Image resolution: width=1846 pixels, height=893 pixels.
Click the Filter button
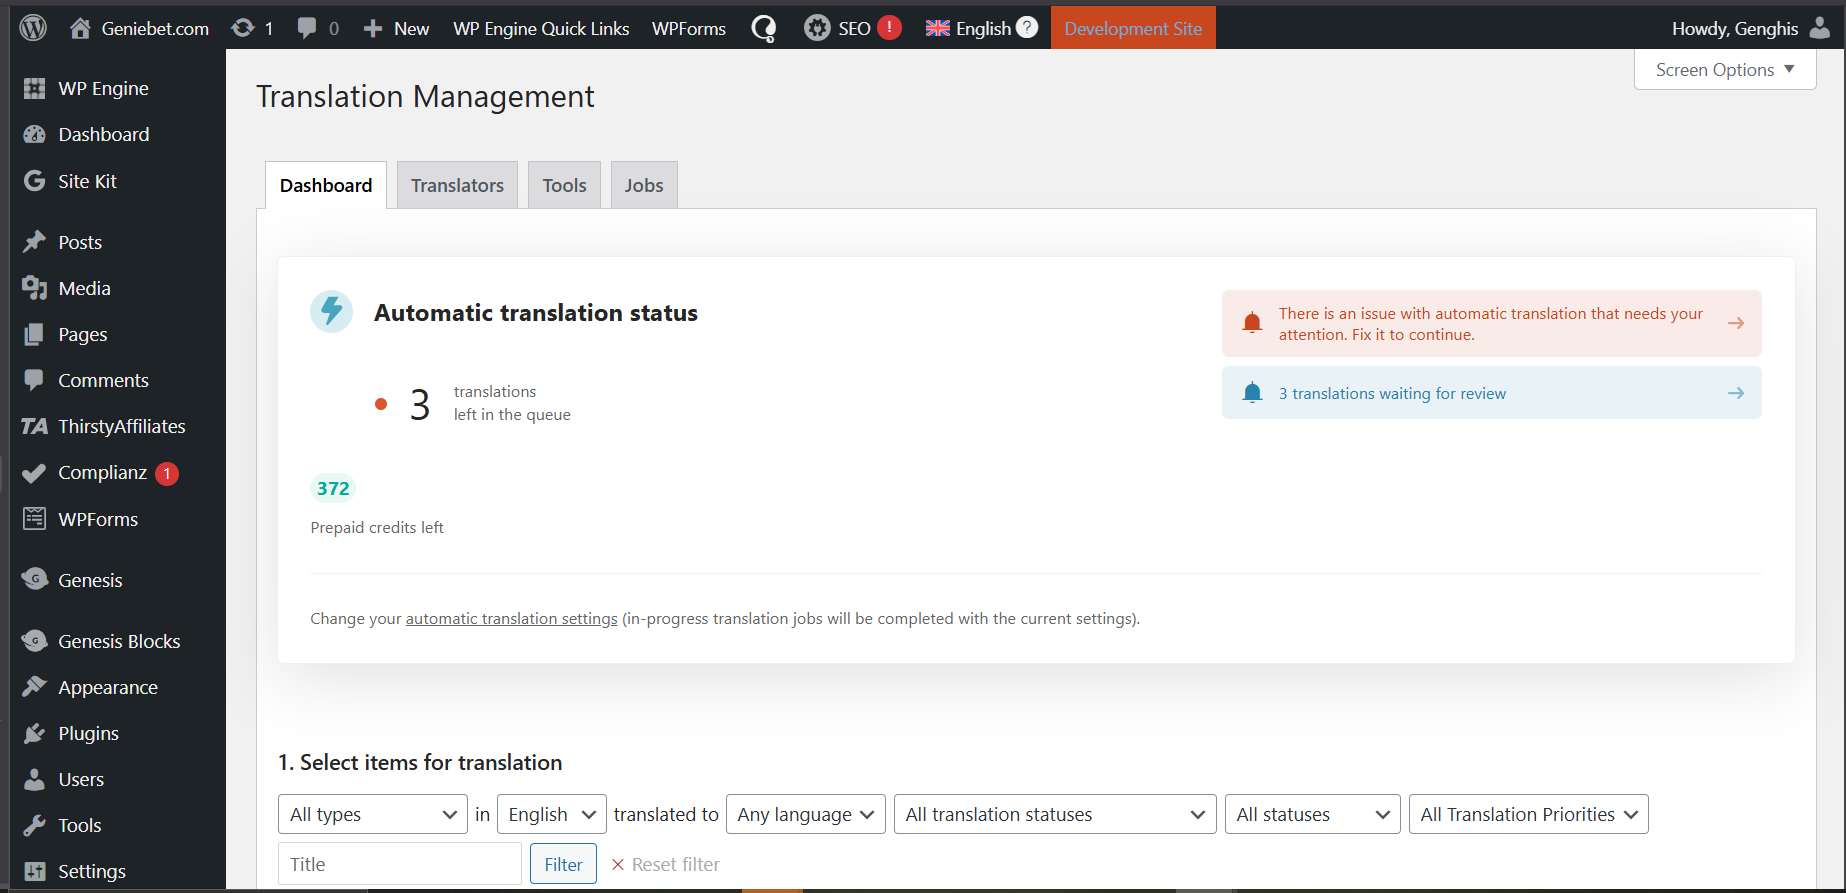(563, 864)
